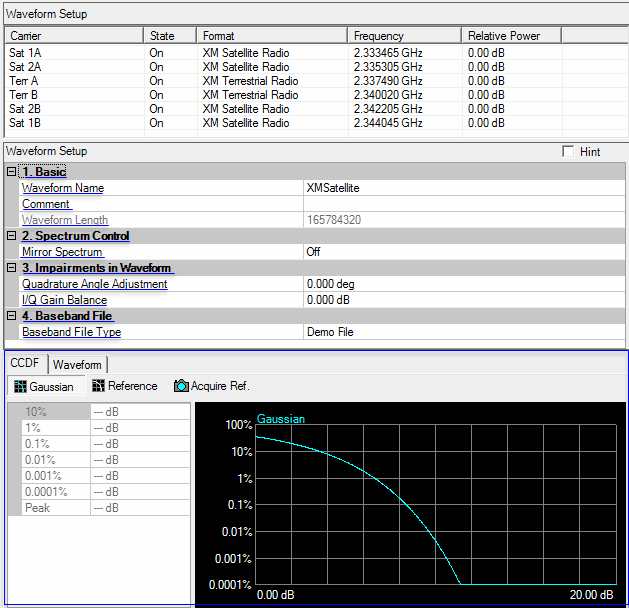Click the Reference grid icon
Viewport: 629px width, 608px height.
(x=98, y=386)
